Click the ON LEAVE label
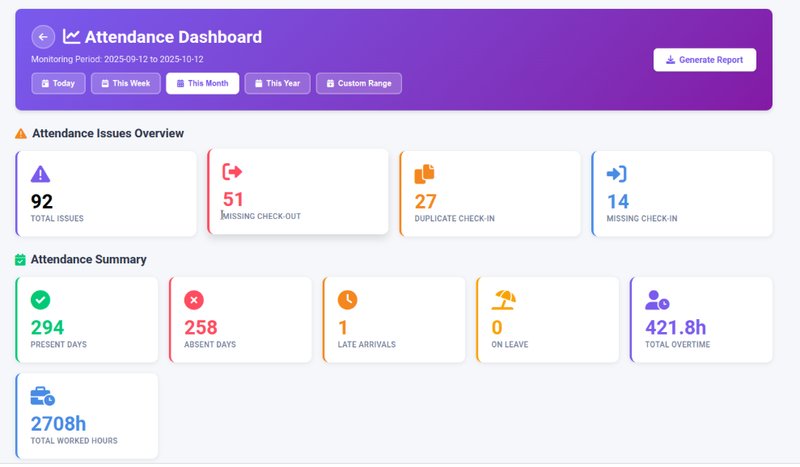This screenshot has width=800, height=467. 510,345
